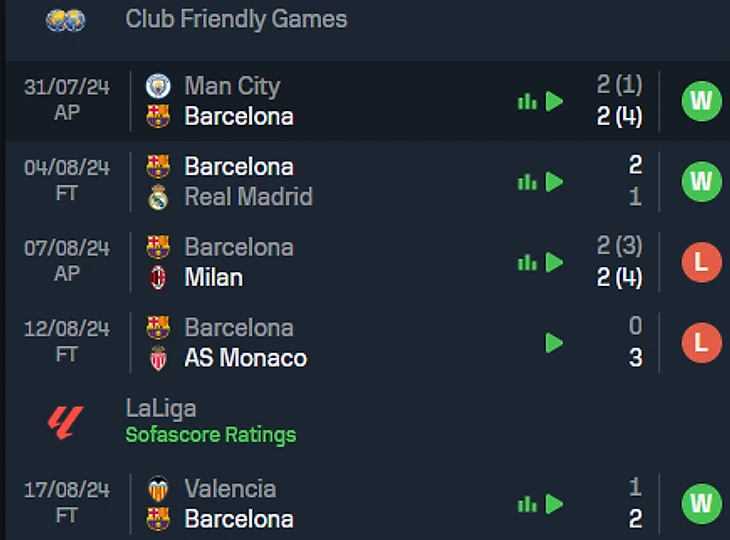Click the Man City team crest
The height and width of the screenshot is (540, 730).
point(158,87)
